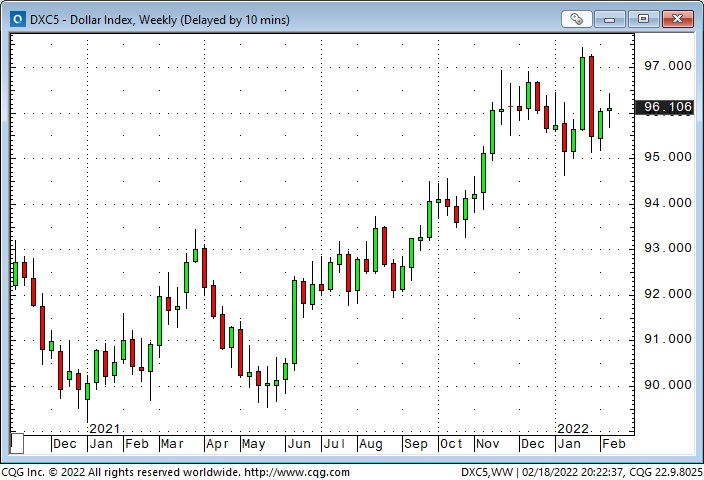The image size is (704, 480).
Task: Click the CQG chart window icon
Action: point(18,19)
